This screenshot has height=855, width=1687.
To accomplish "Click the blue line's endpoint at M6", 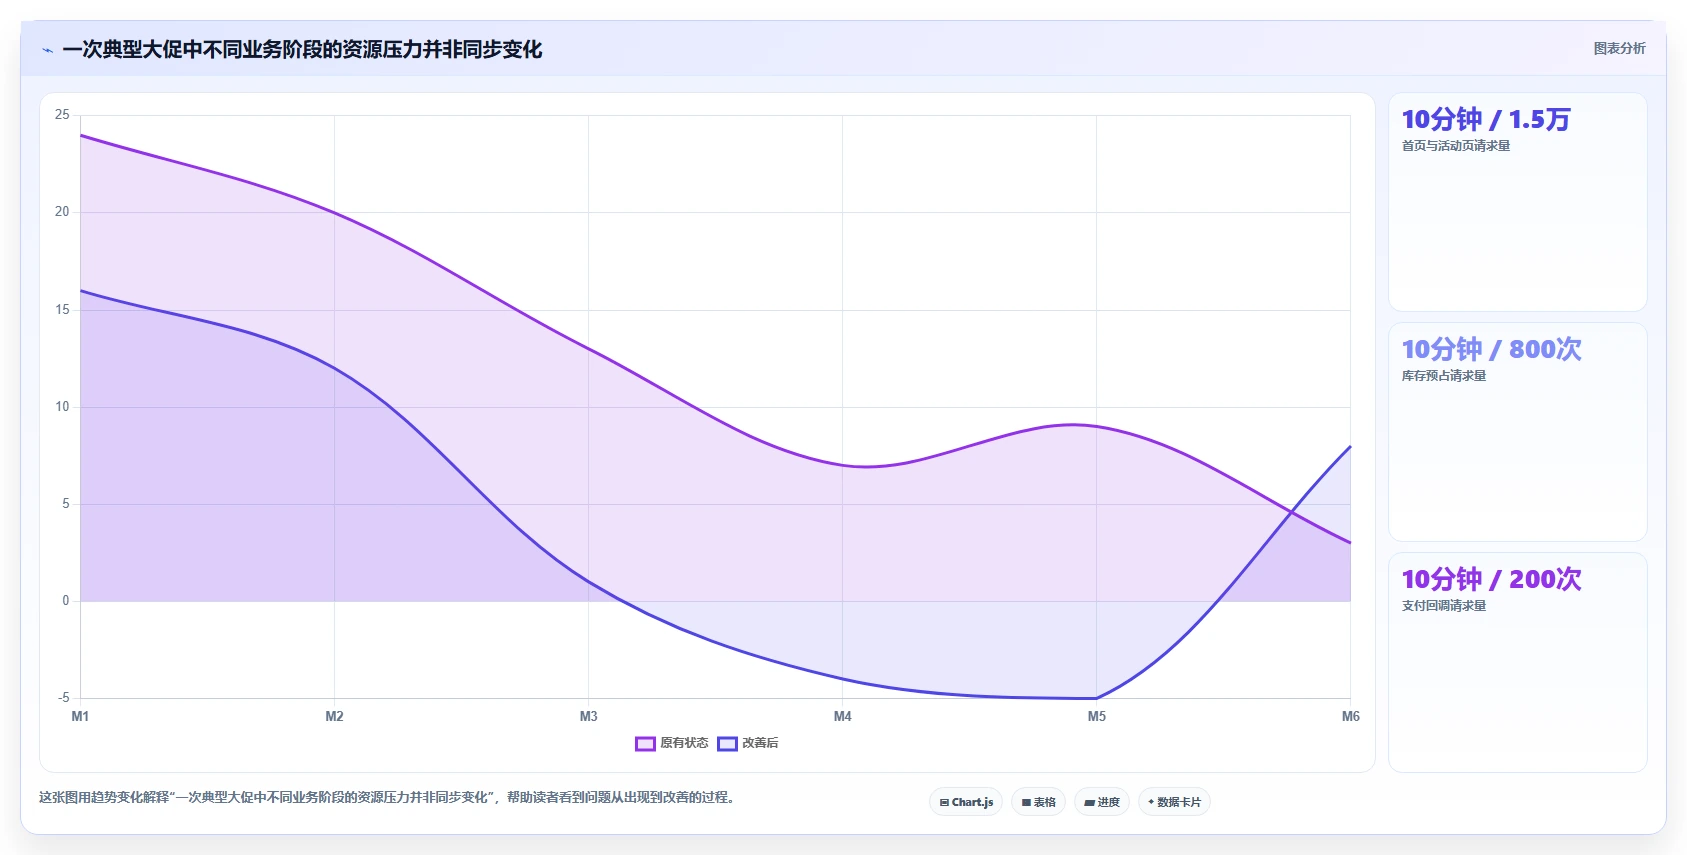I will (x=1350, y=446).
